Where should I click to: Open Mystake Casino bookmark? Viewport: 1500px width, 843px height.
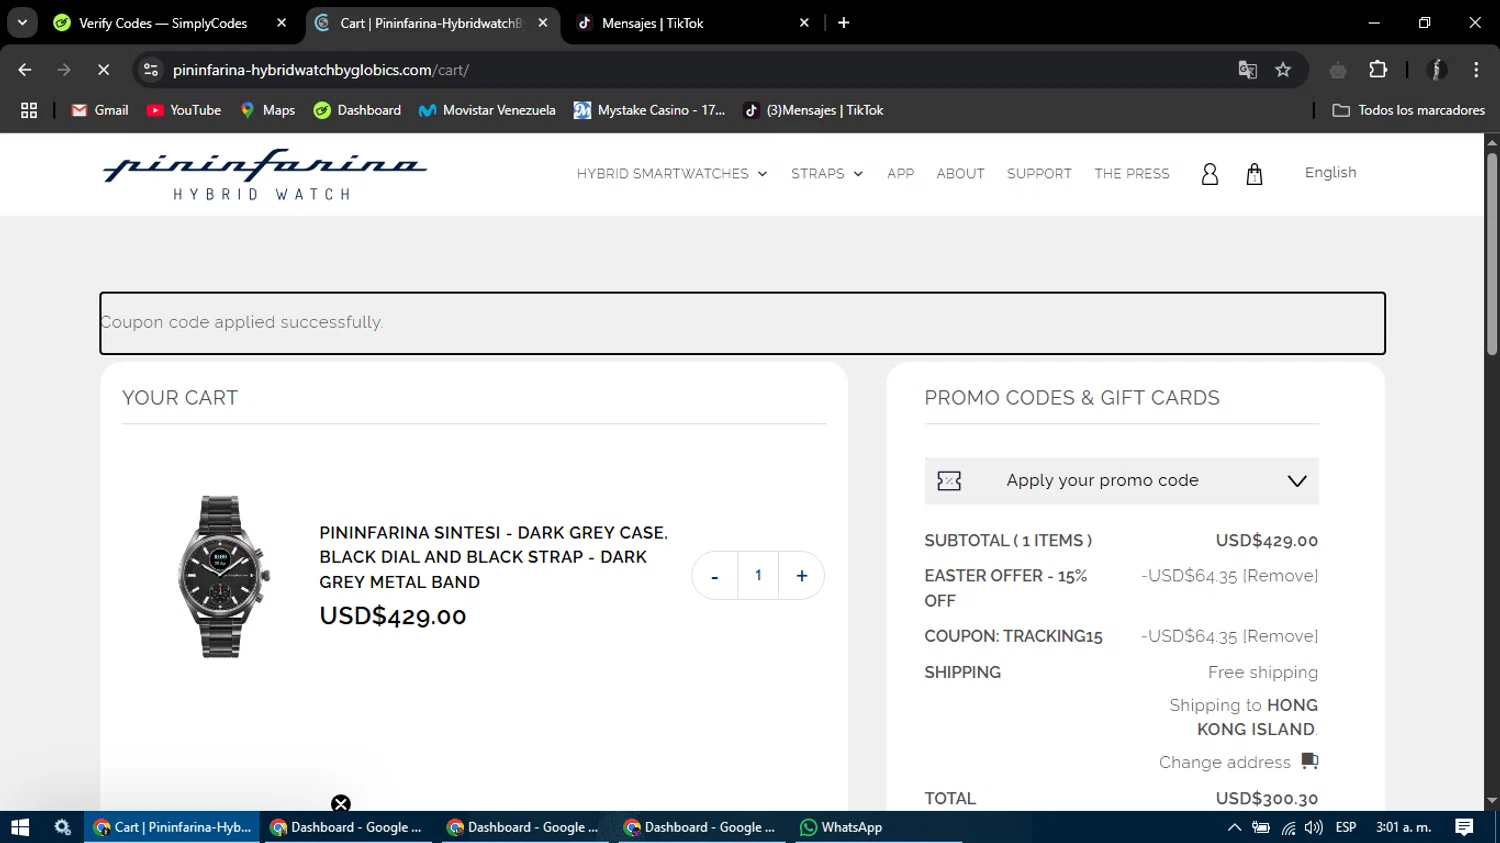(650, 110)
